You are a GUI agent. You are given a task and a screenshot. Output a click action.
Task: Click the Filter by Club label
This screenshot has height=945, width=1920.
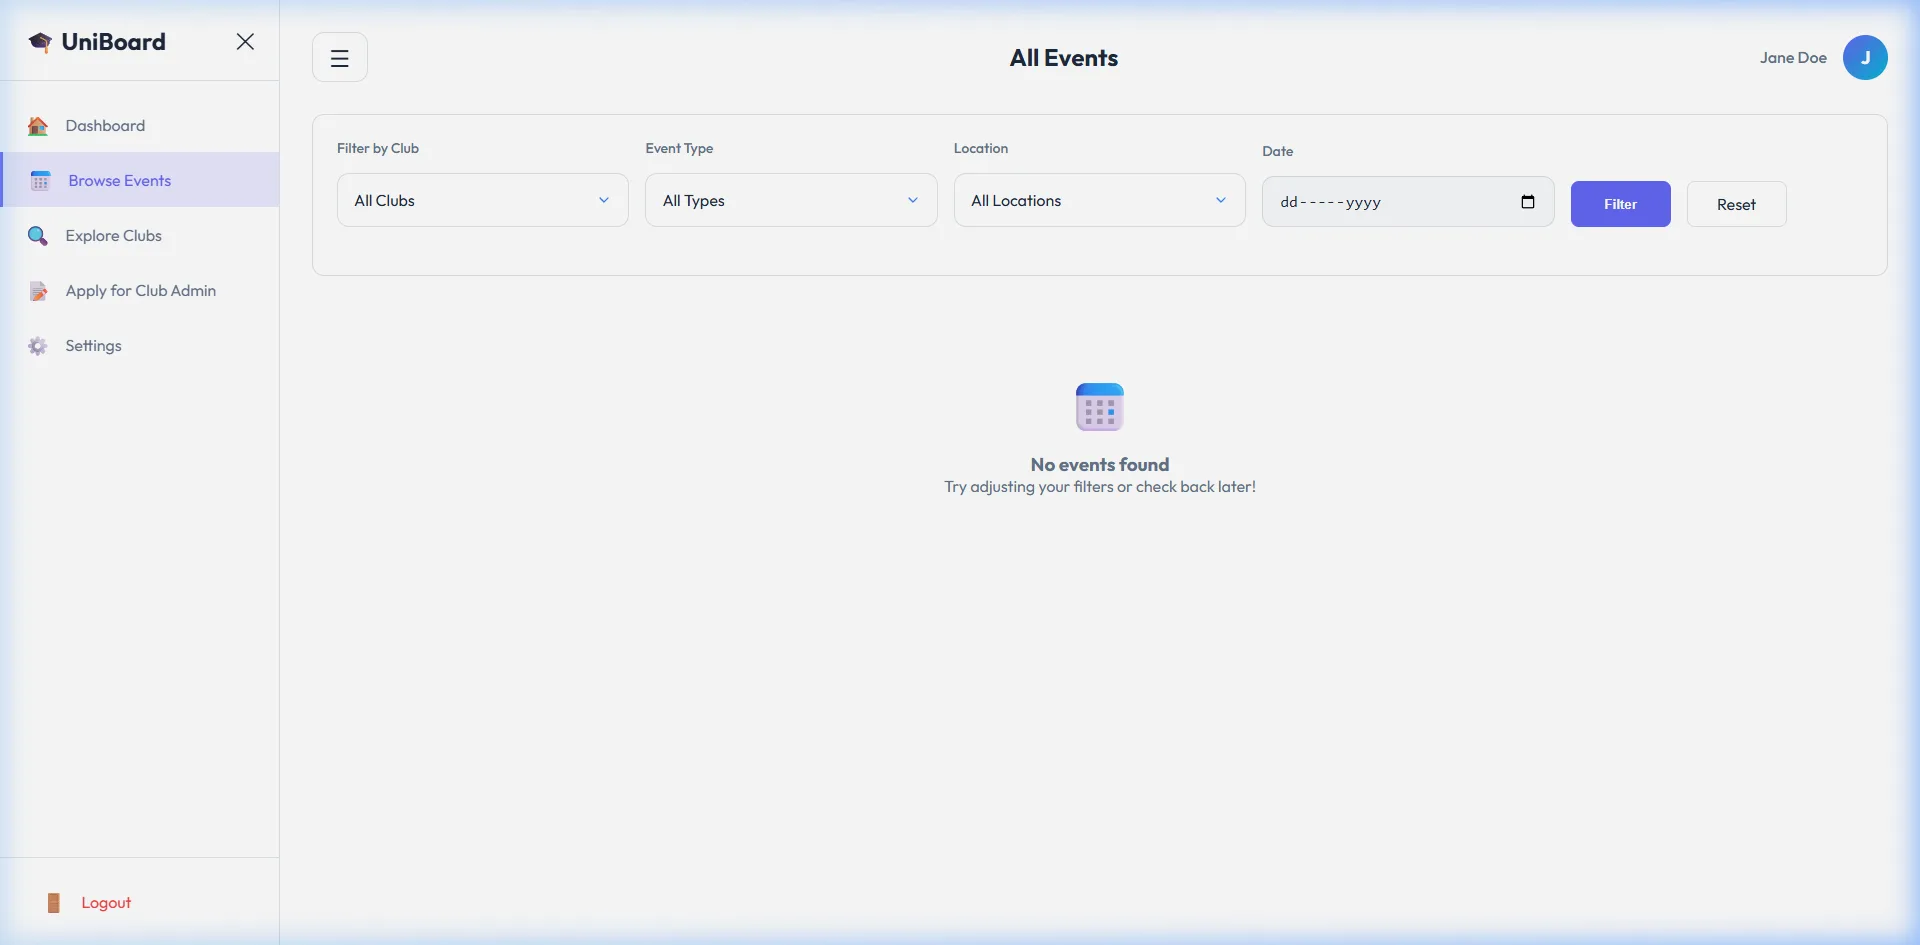coord(378,148)
